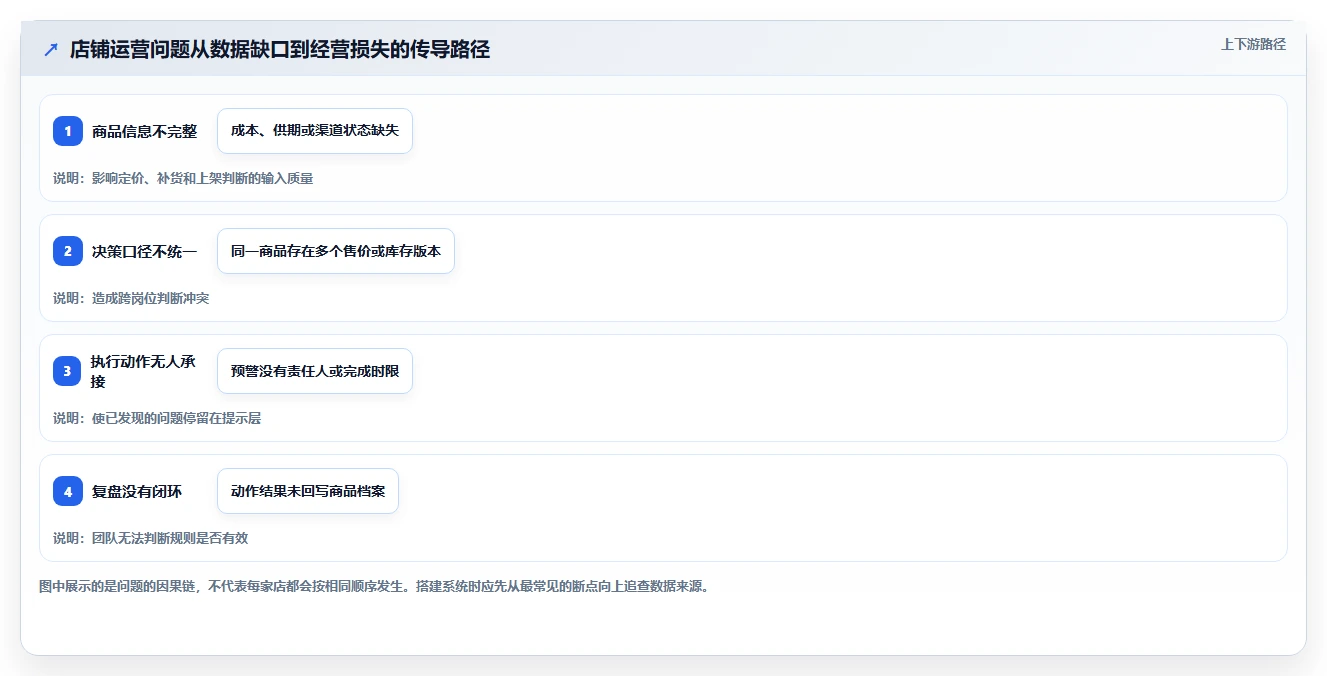Select the 成本、供期或渠道状态缺失 chip
Viewport: 1327px width, 676px height.
tap(315, 131)
